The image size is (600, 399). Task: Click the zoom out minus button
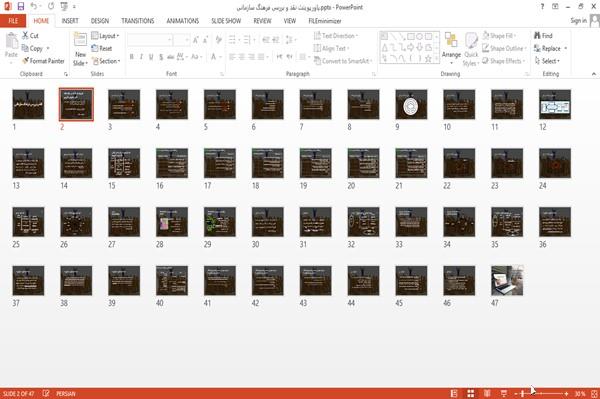pyautogui.click(x=515, y=394)
